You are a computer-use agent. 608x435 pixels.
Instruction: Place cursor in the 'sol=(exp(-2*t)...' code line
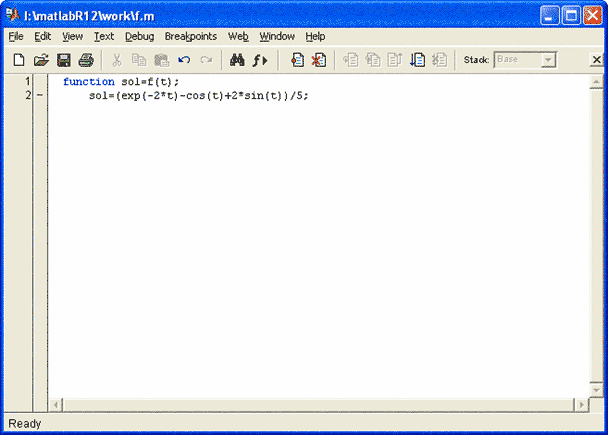coord(199,95)
